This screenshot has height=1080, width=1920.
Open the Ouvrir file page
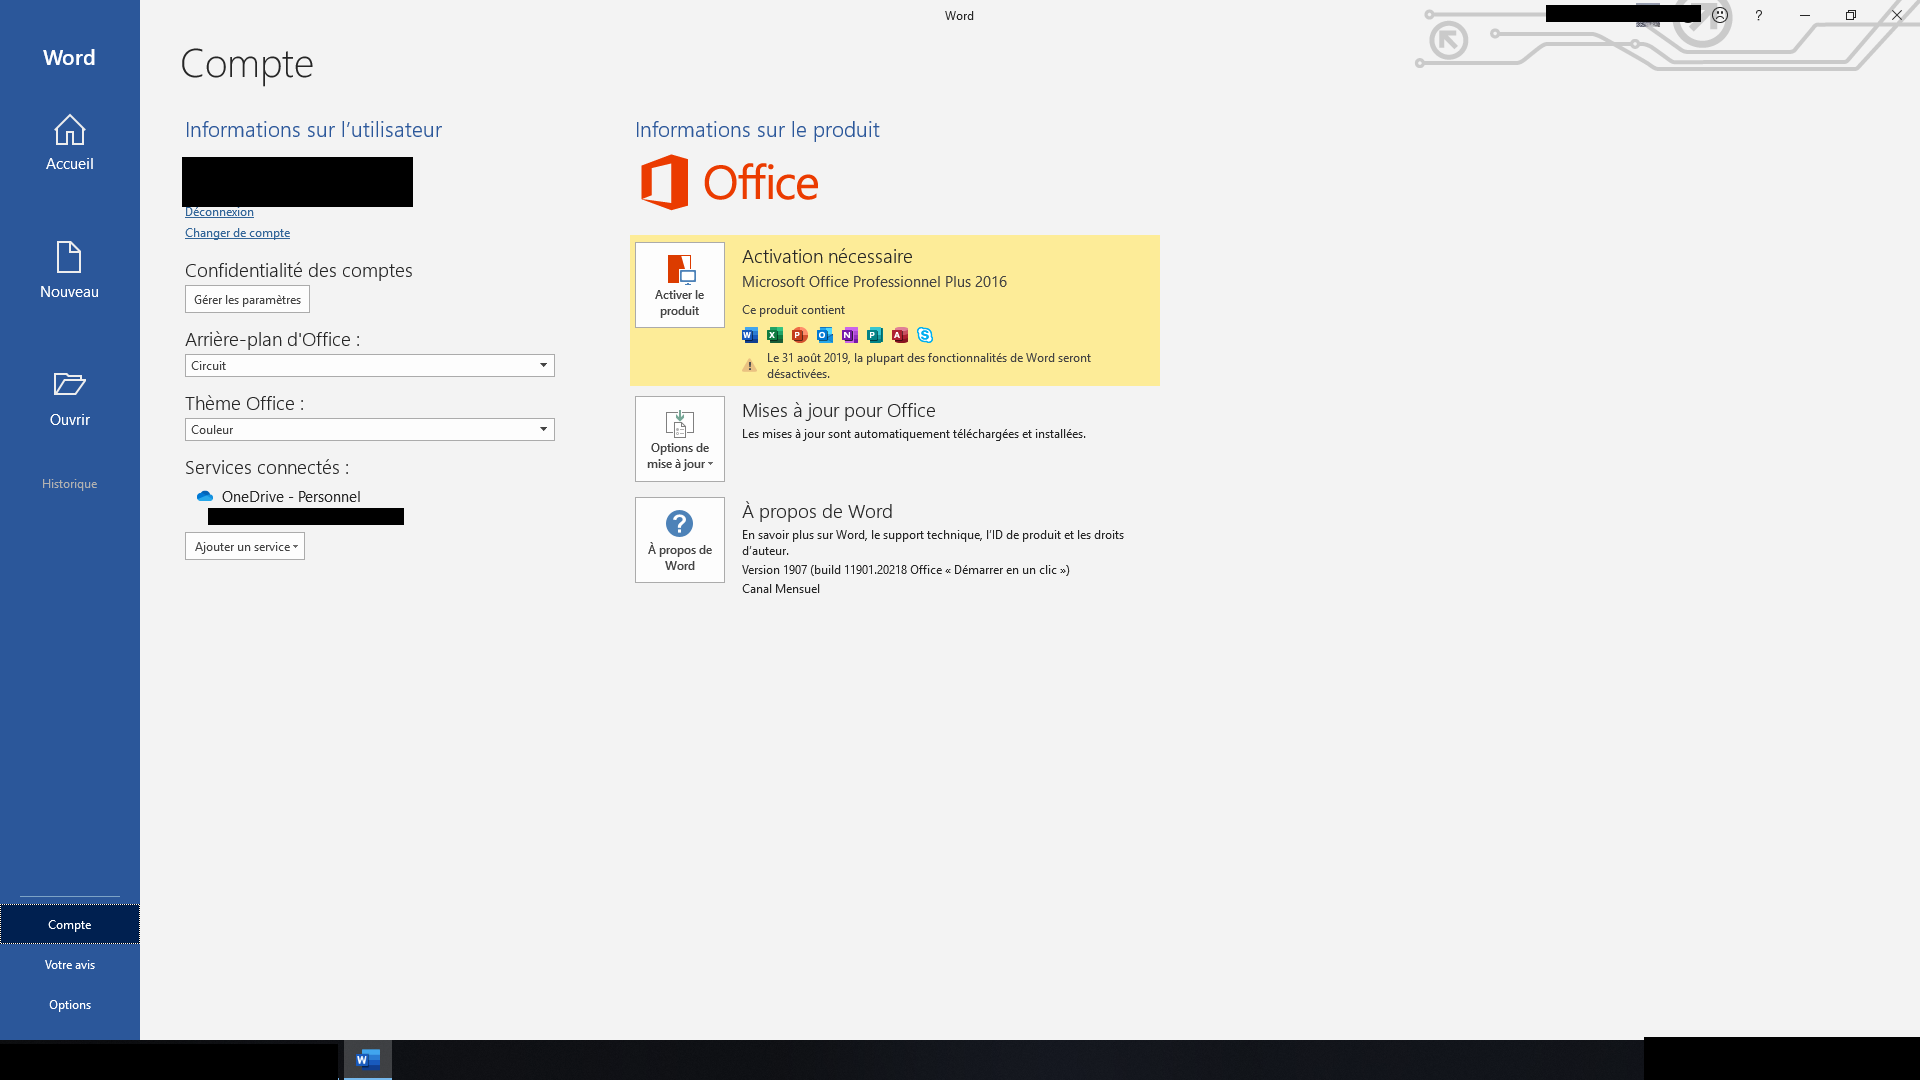coord(69,398)
